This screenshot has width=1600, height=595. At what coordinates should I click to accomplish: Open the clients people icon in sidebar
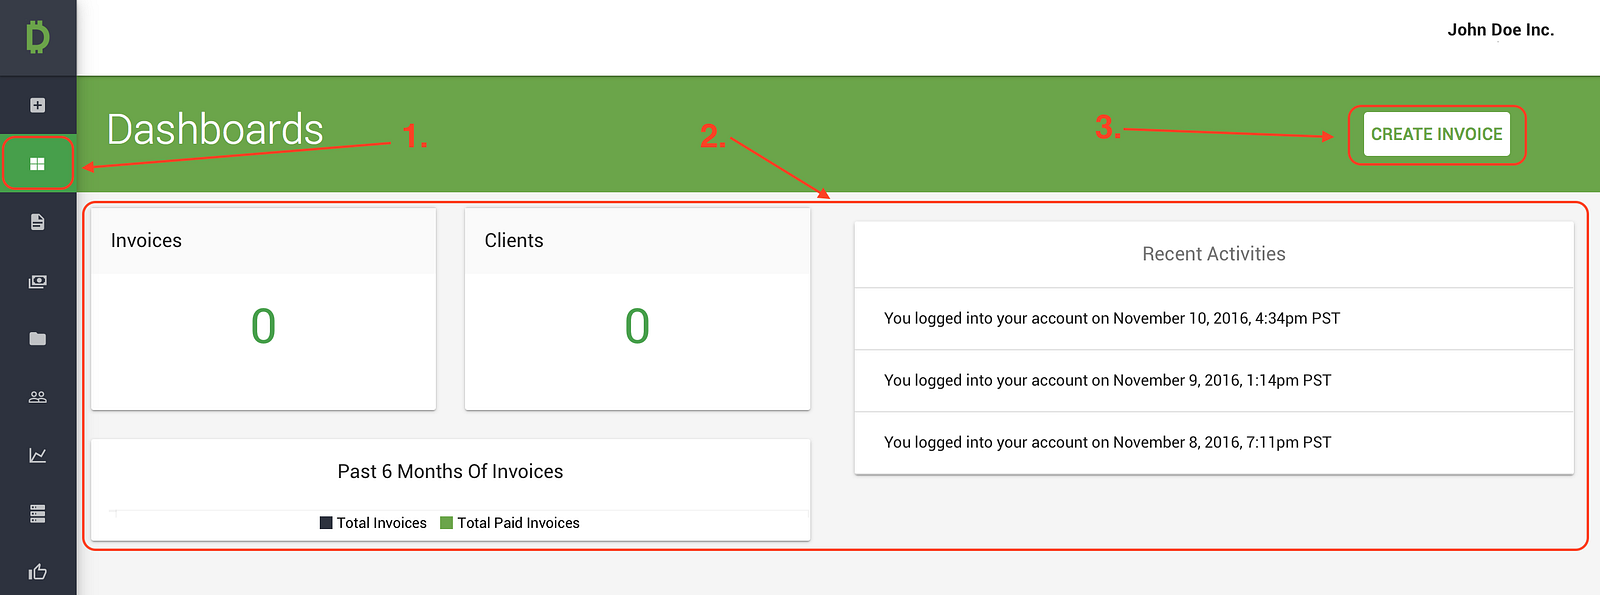point(38,397)
